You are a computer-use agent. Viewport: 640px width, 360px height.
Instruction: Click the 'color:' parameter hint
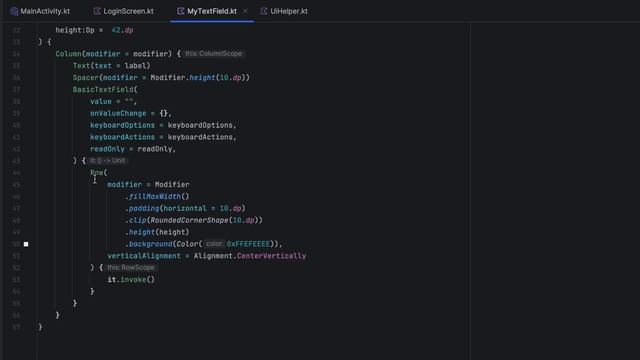pos(214,244)
